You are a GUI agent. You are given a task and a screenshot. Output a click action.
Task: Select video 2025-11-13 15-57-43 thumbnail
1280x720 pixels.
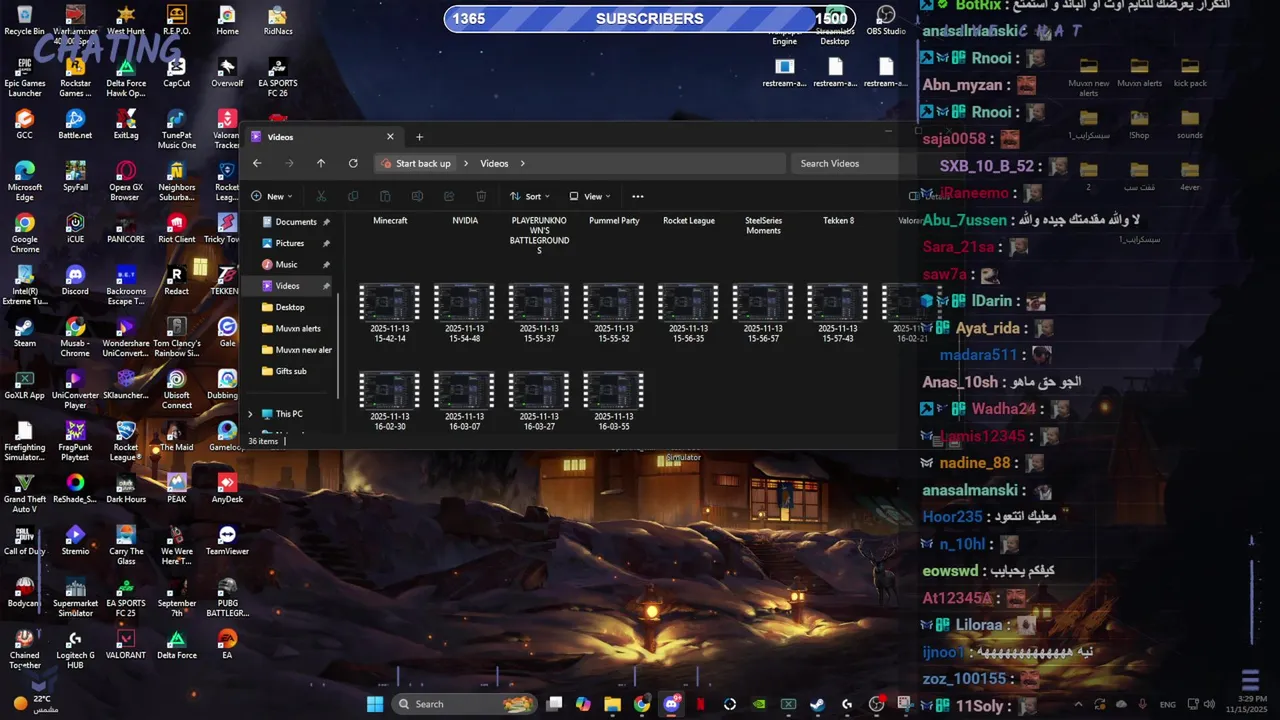click(x=838, y=302)
